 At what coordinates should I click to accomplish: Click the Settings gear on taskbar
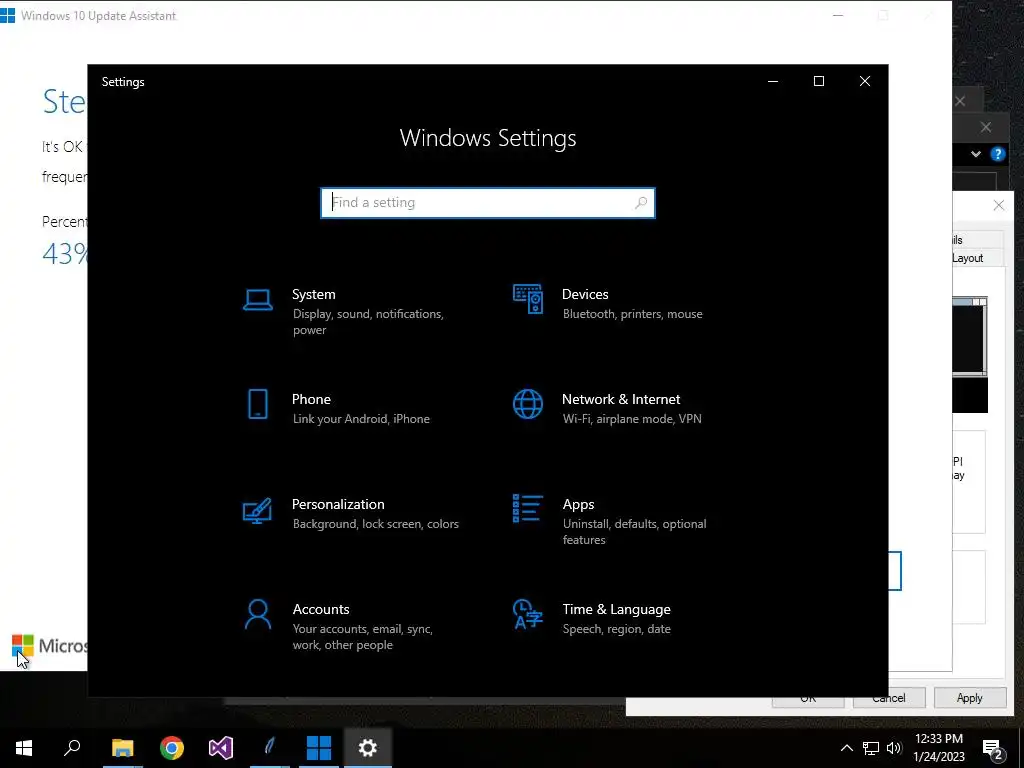368,748
